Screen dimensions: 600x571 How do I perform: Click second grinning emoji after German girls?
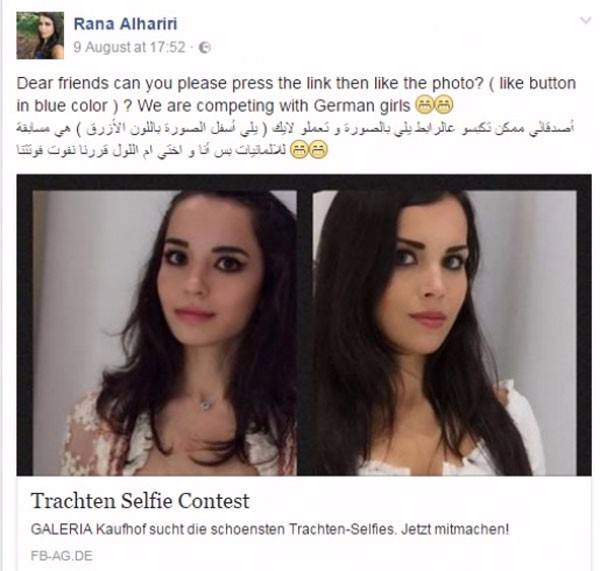(443, 105)
